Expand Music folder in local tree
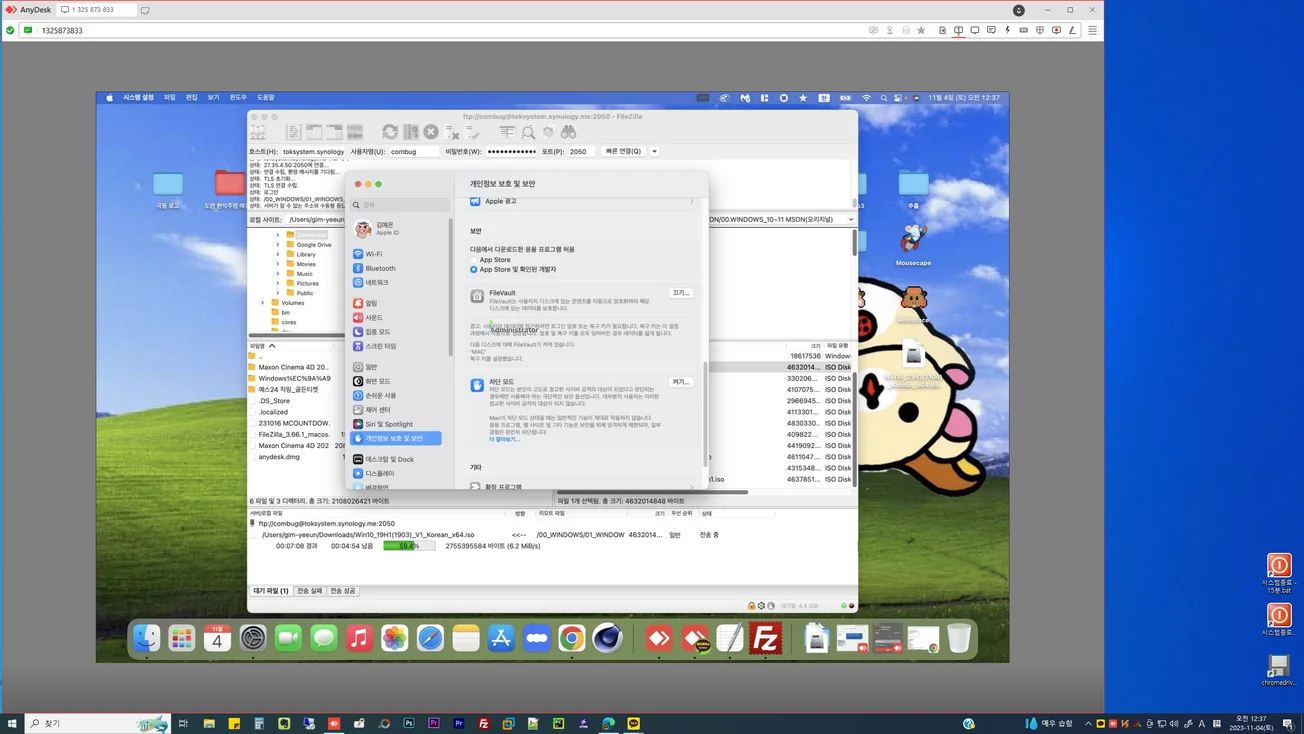The height and width of the screenshot is (734, 1304). (x=278, y=273)
